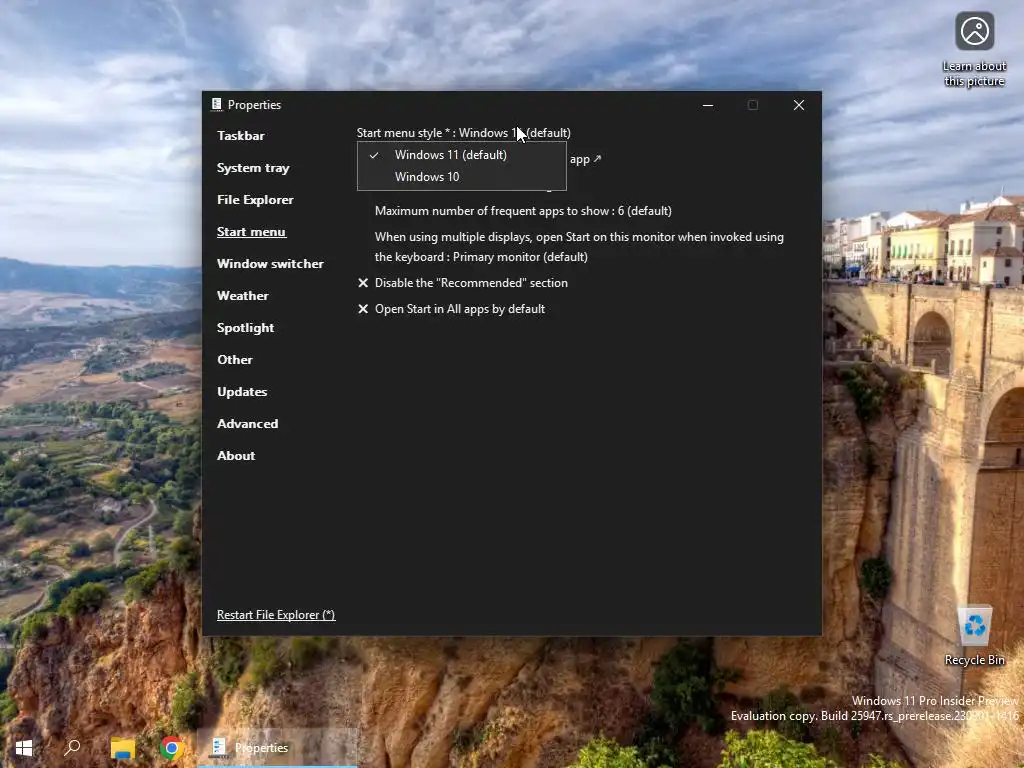Switch to the Advanced section

tap(248, 424)
